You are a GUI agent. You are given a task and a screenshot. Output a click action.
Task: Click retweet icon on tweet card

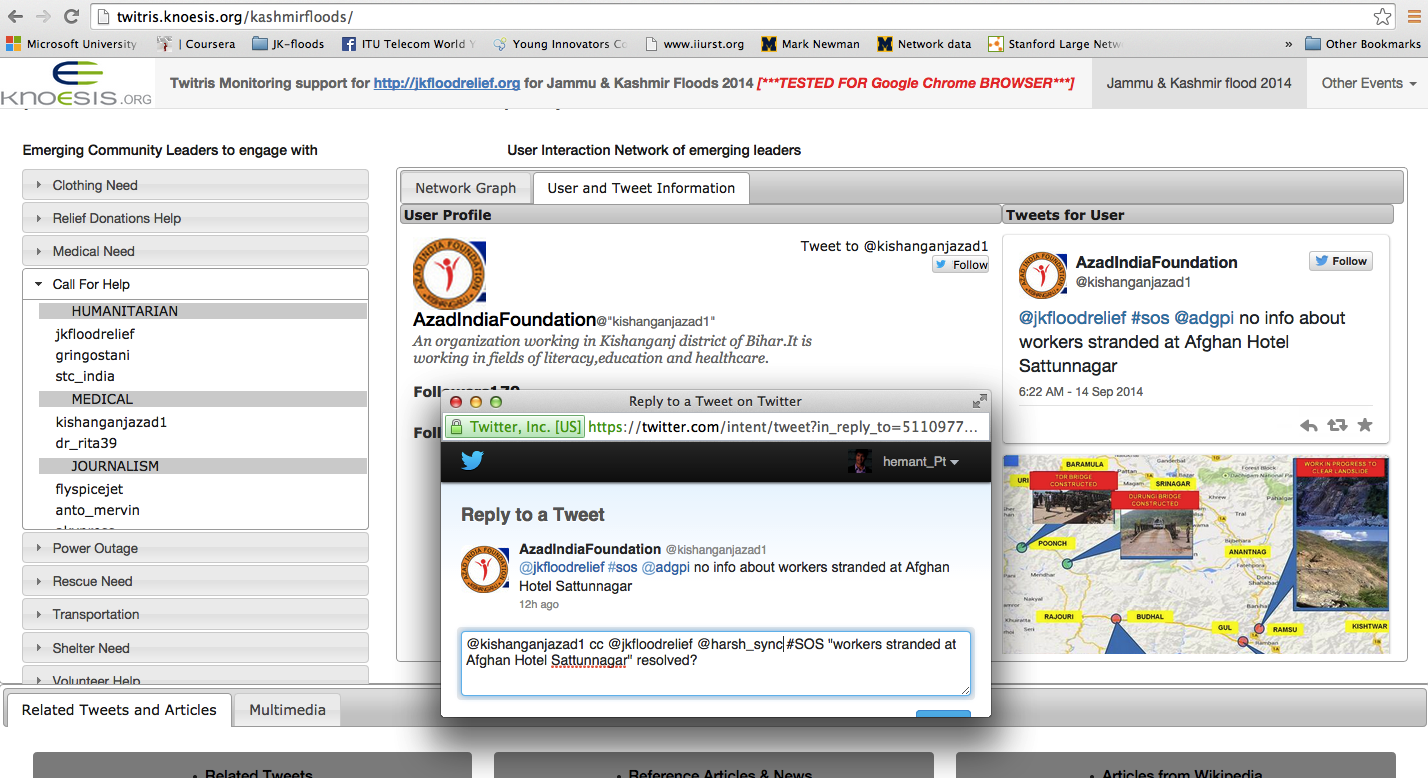(1336, 425)
